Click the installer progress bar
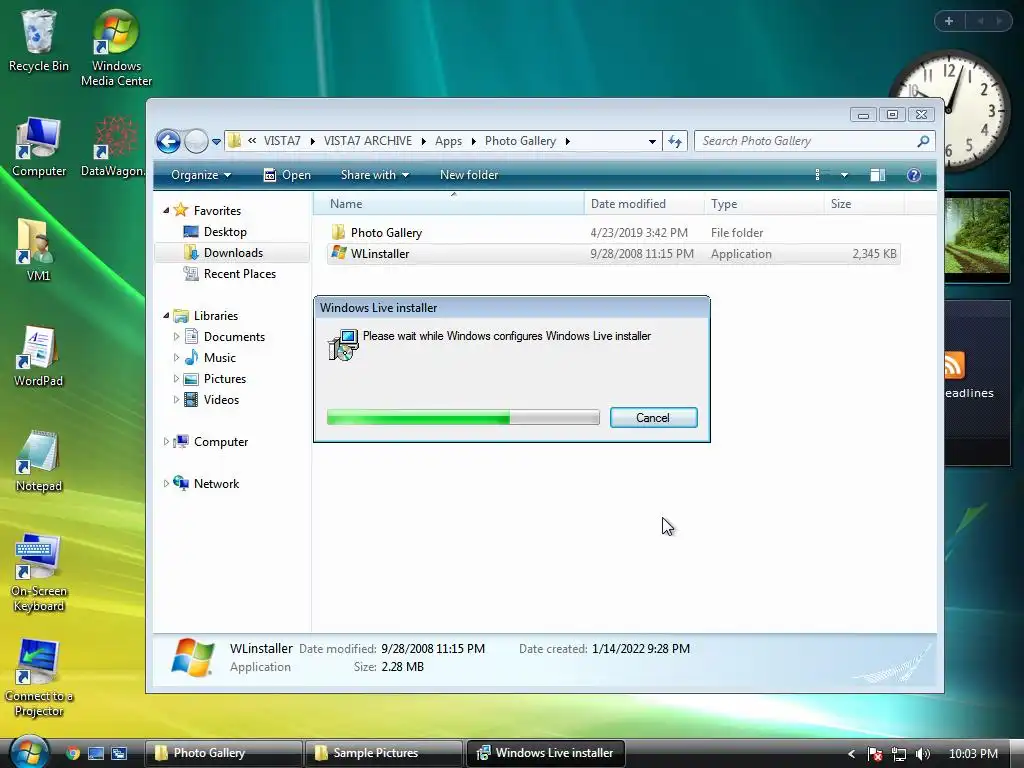This screenshot has width=1024, height=768. [463, 417]
